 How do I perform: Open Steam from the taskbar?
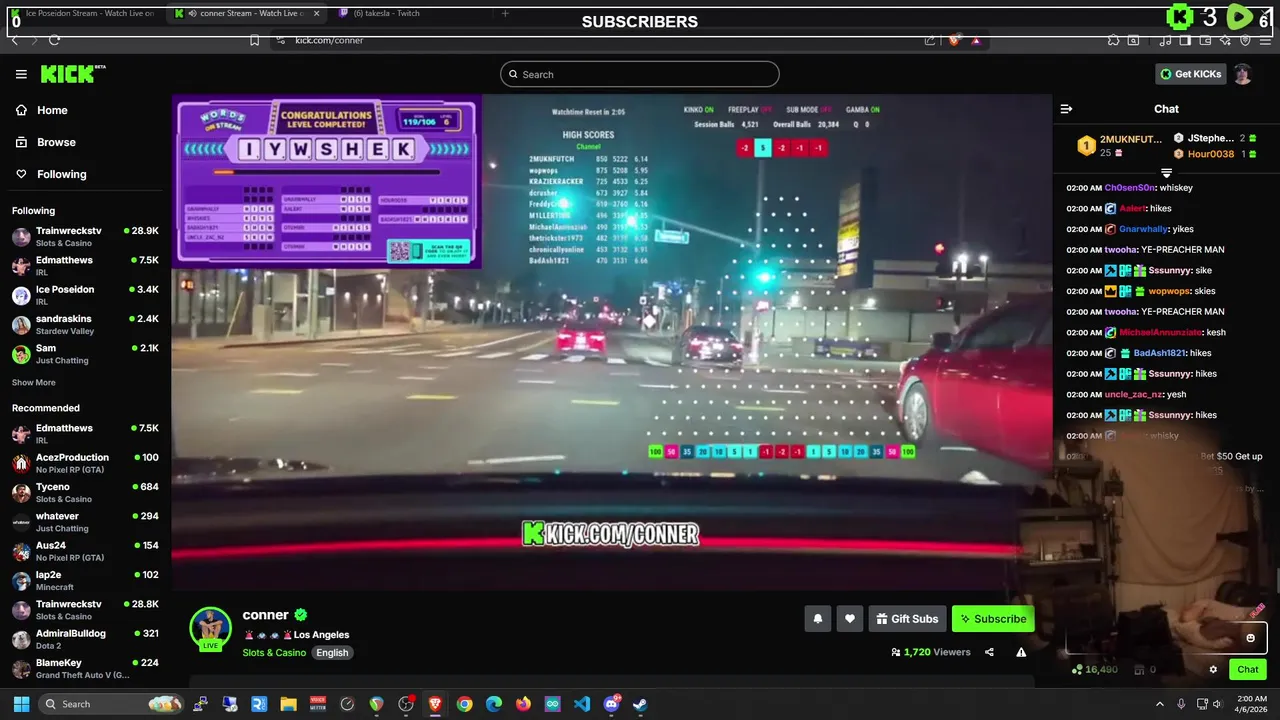tap(640, 704)
